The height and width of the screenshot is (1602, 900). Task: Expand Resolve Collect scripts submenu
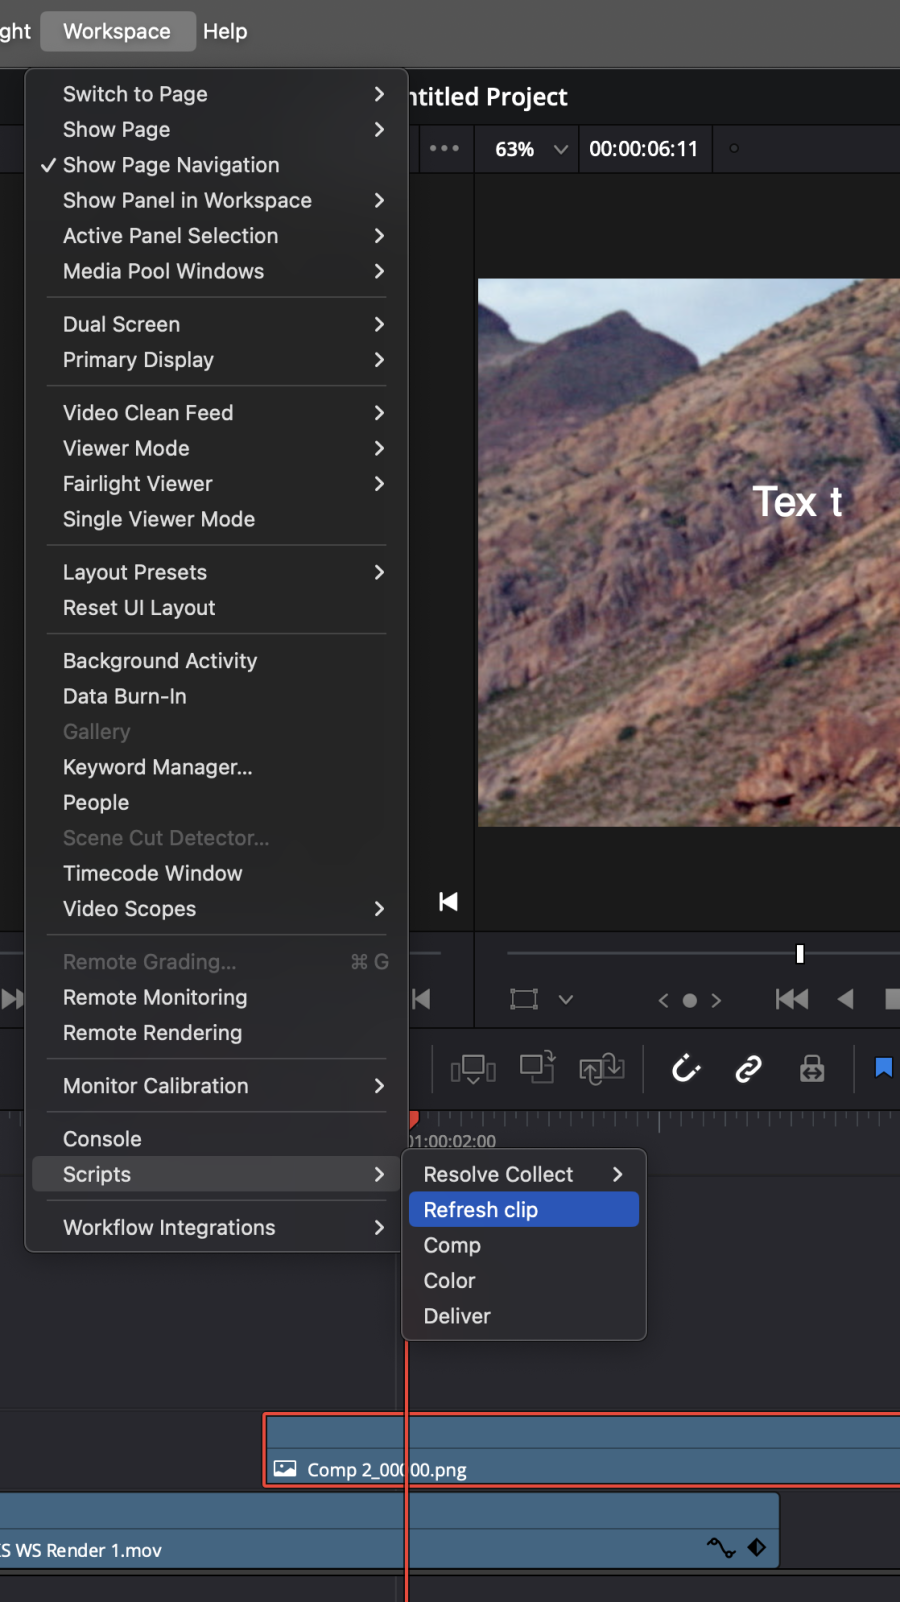coord(524,1174)
